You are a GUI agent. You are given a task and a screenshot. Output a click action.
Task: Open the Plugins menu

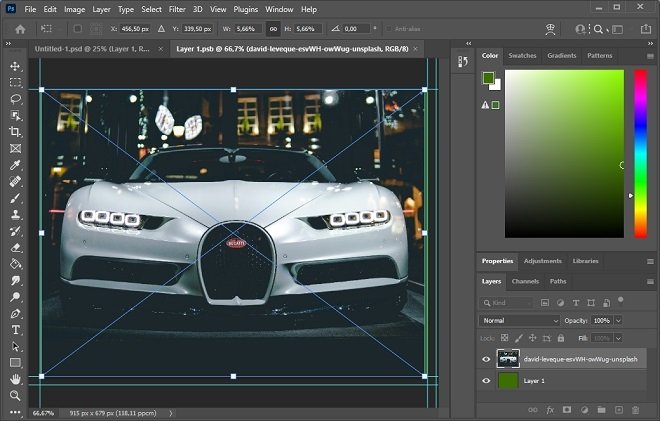click(246, 9)
